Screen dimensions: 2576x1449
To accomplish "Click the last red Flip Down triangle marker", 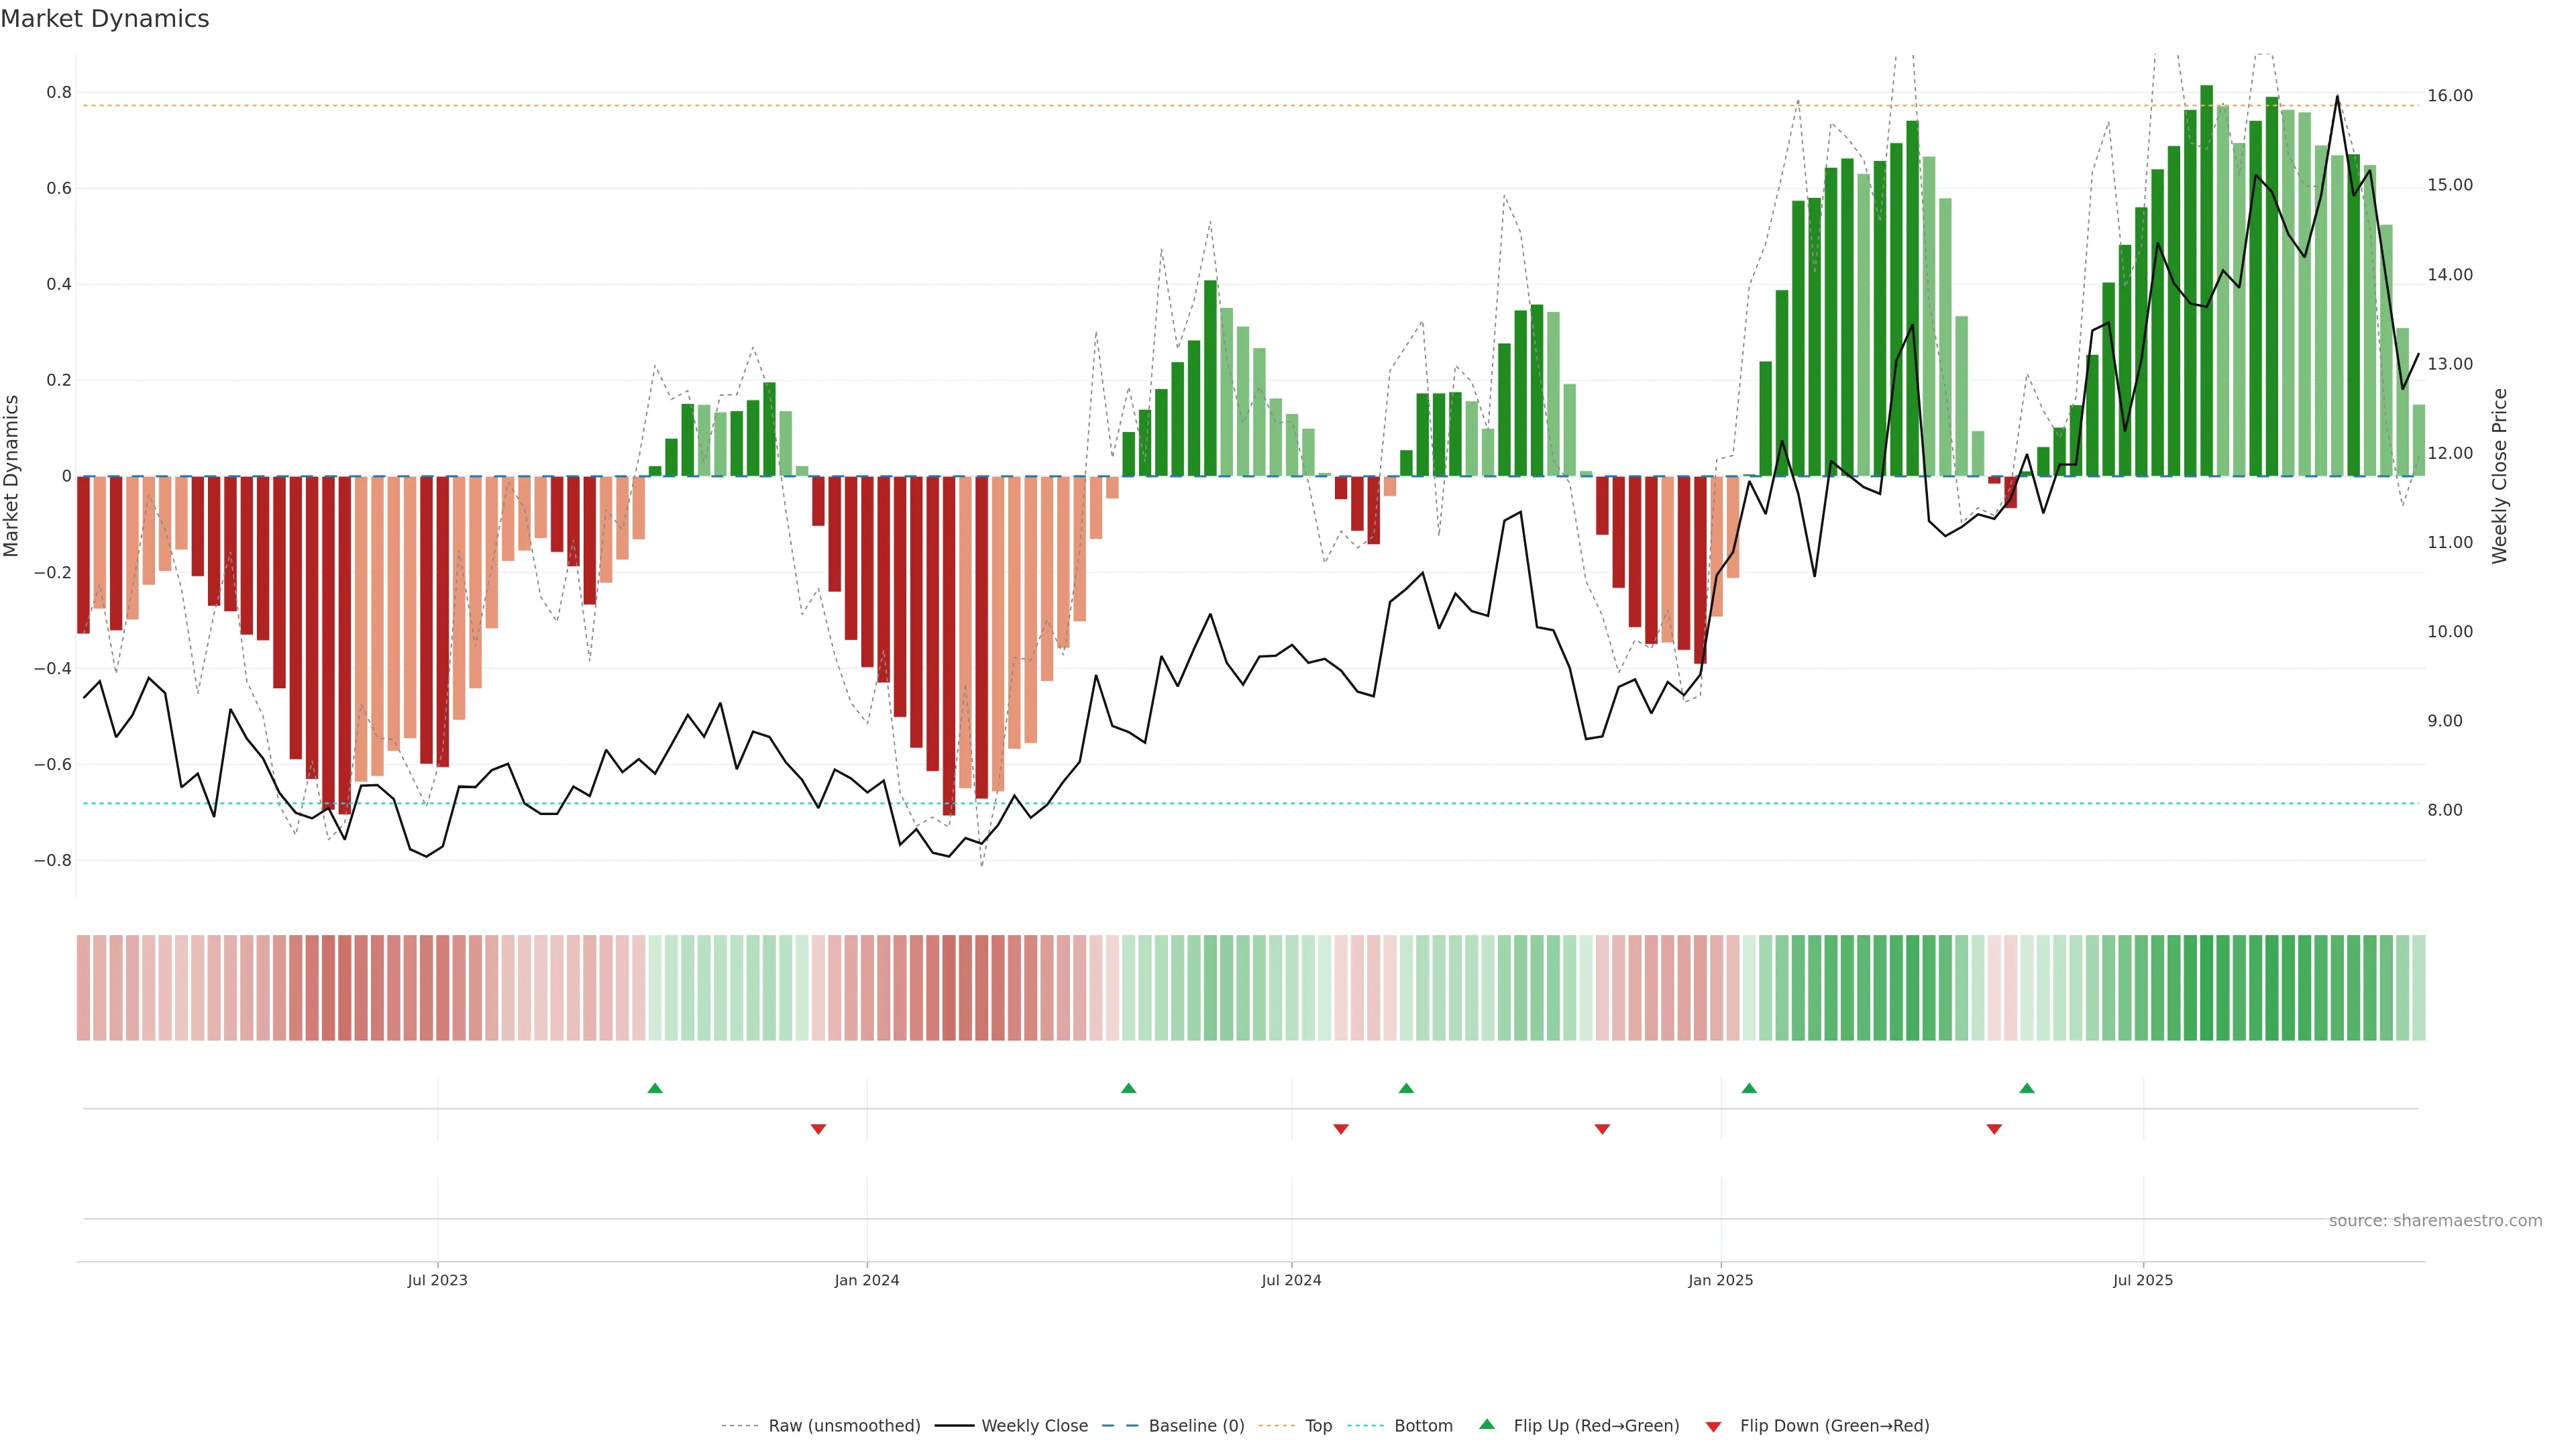I will 1994,1129.
